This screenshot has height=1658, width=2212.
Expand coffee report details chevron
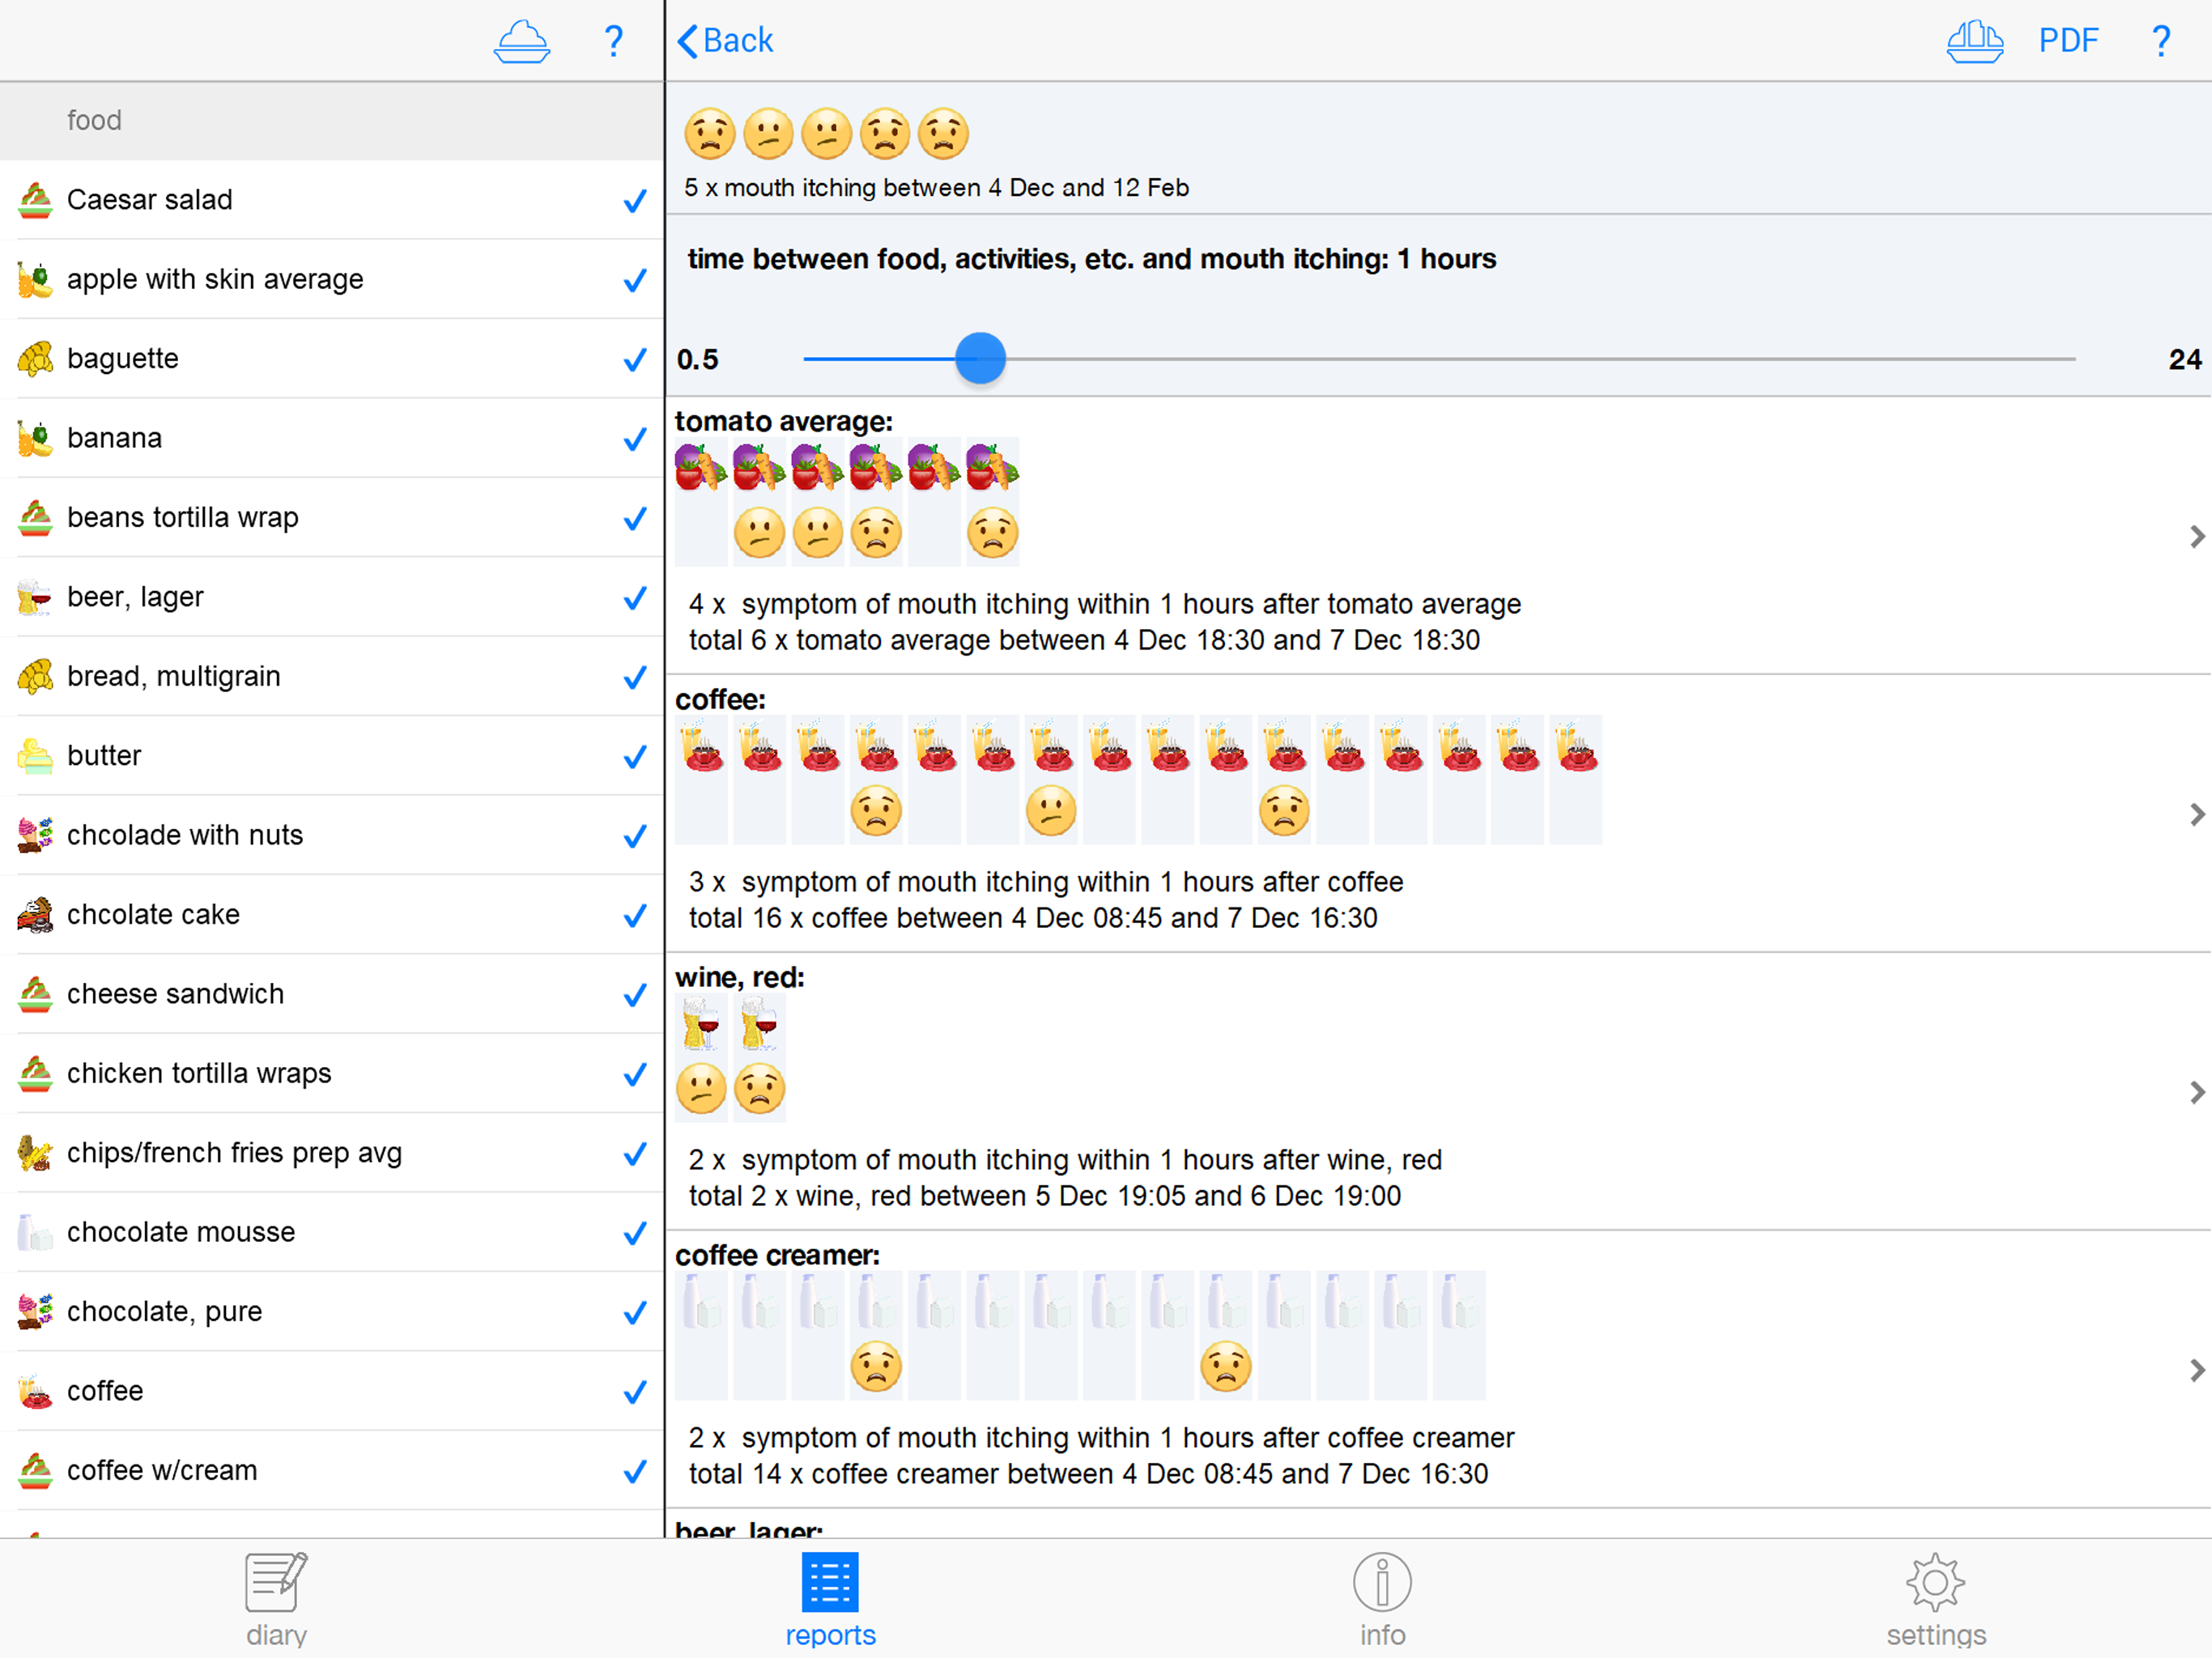click(2196, 814)
